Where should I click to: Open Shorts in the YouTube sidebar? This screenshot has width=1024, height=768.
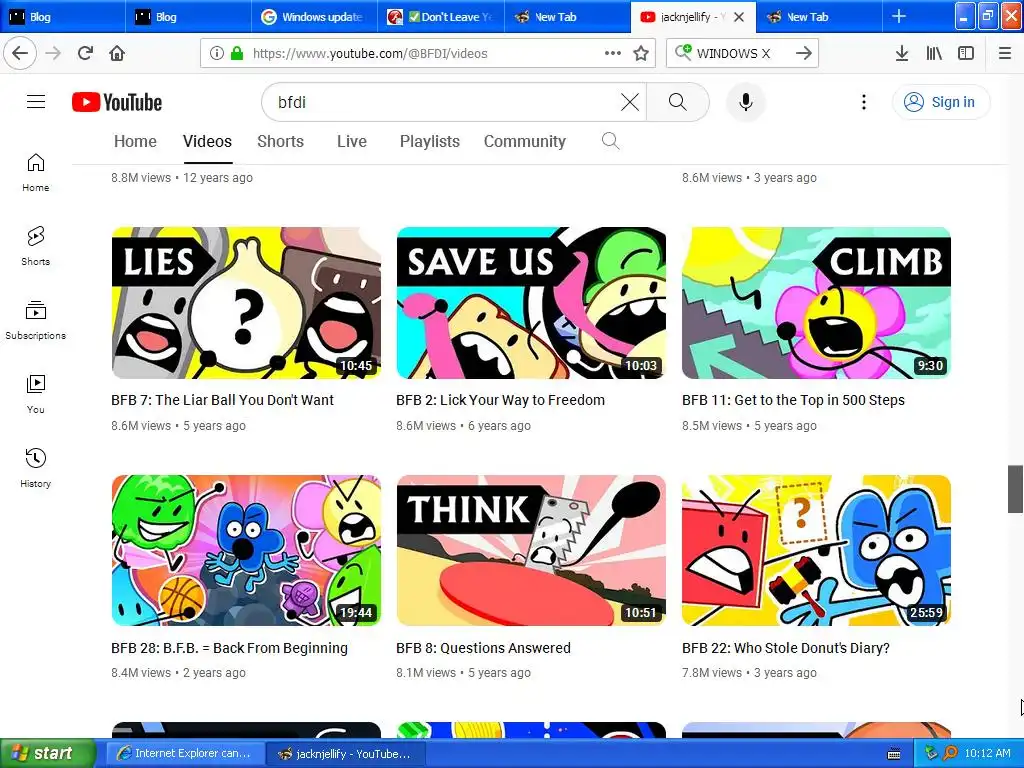coord(36,246)
